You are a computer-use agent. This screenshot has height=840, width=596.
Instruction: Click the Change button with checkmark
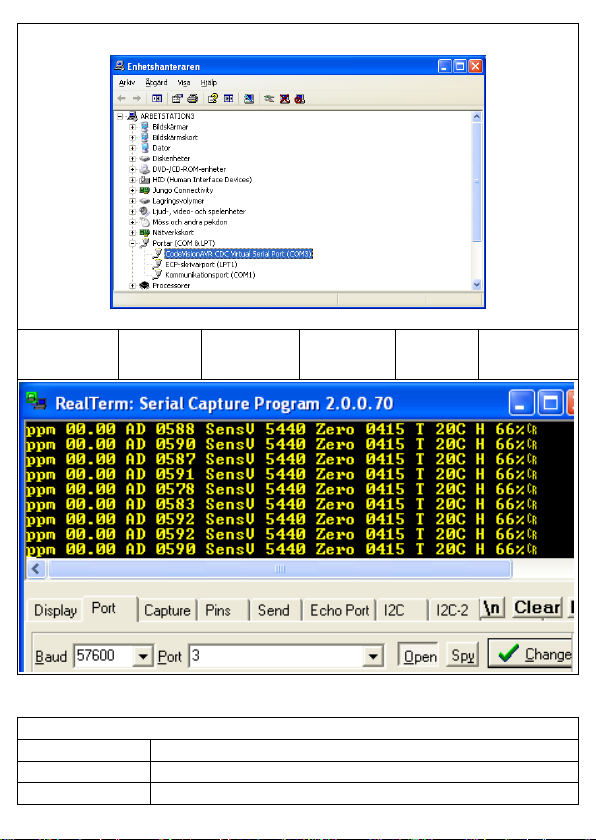[530, 654]
